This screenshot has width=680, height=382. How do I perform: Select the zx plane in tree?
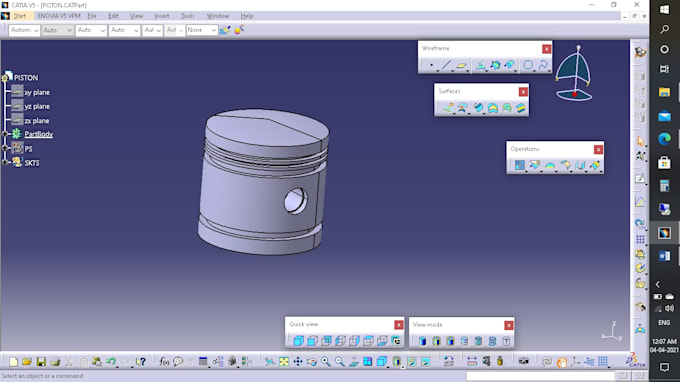coord(36,121)
